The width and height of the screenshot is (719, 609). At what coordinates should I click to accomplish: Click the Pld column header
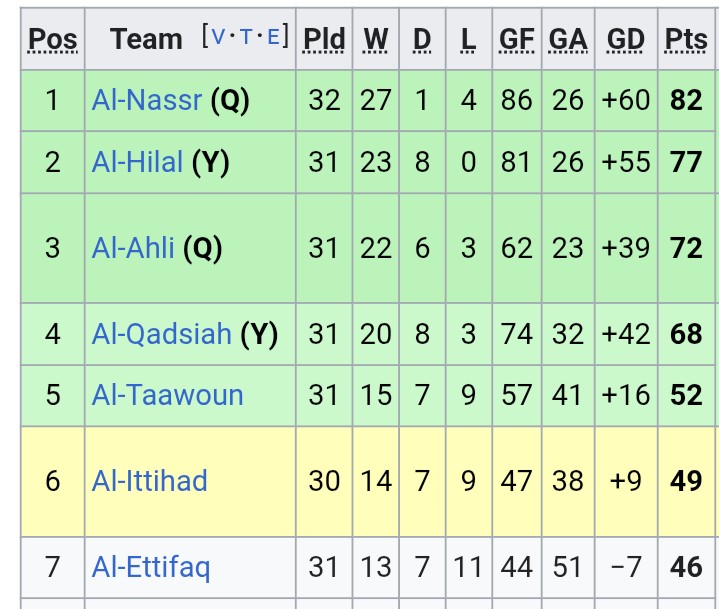[324, 39]
